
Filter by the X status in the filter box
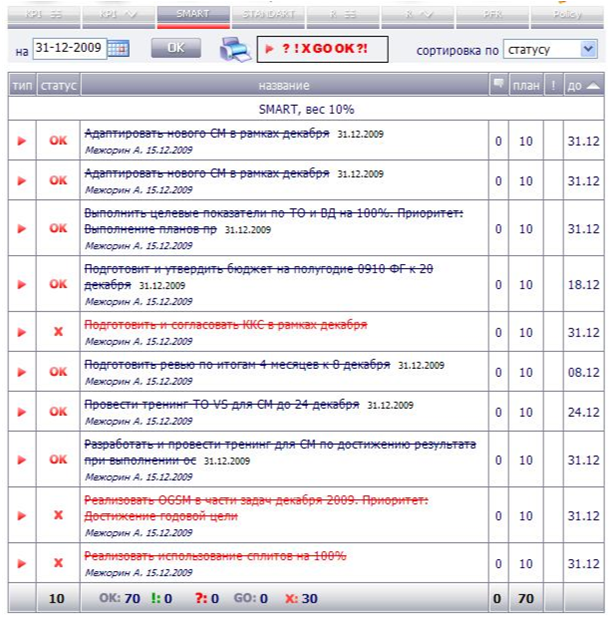coord(306,49)
